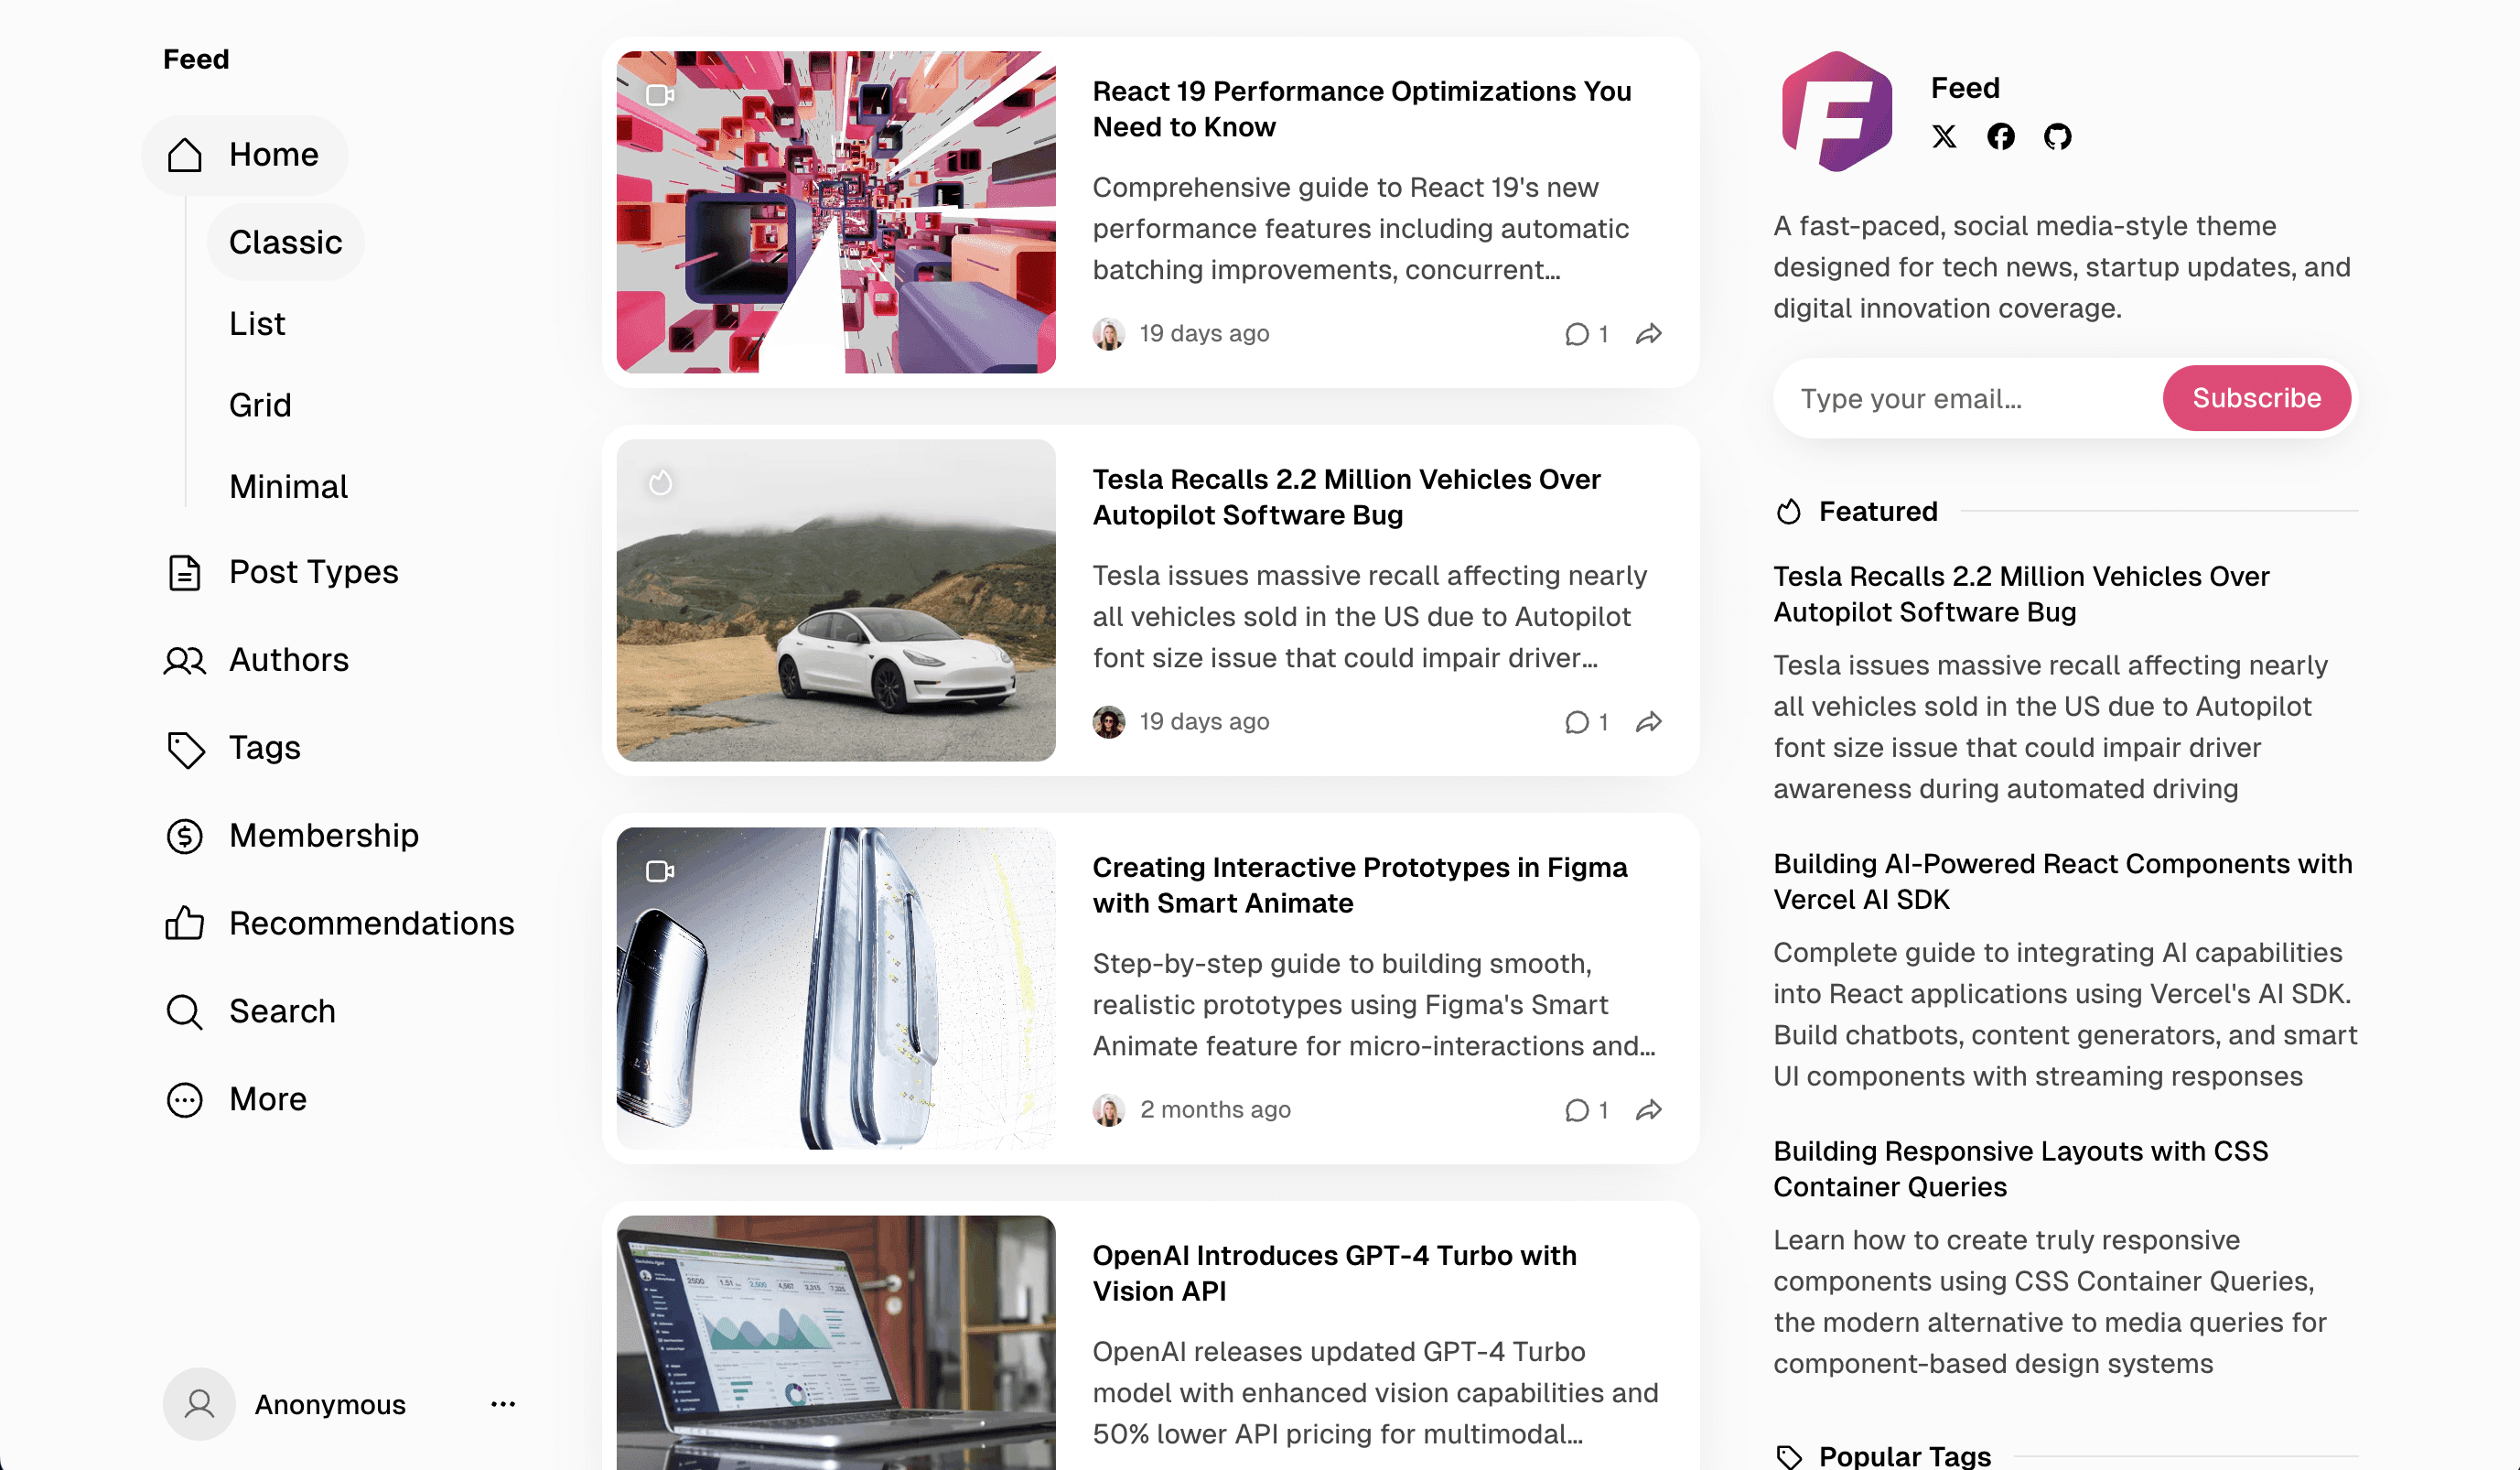Screen dimensions: 2520x1470
Task: Click the Search magnifier in the sidebar
Action: [x=184, y=1011]
